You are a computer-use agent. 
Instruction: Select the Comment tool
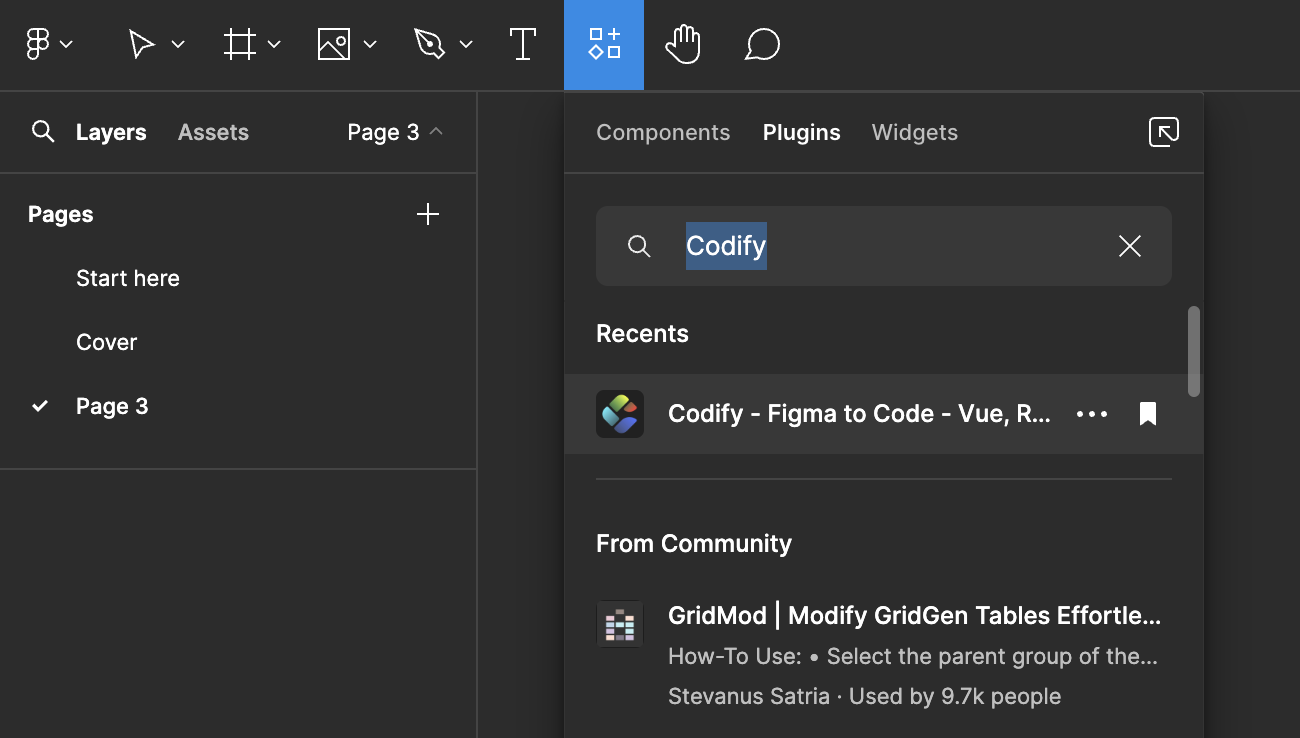pyautogui.click(x=762, y=44)
